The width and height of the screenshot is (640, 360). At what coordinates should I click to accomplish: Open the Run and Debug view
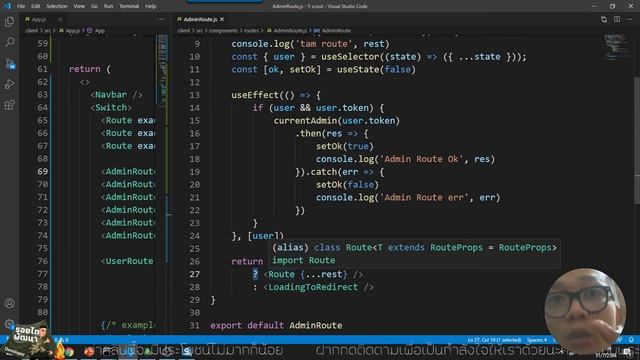pos(9,84)
